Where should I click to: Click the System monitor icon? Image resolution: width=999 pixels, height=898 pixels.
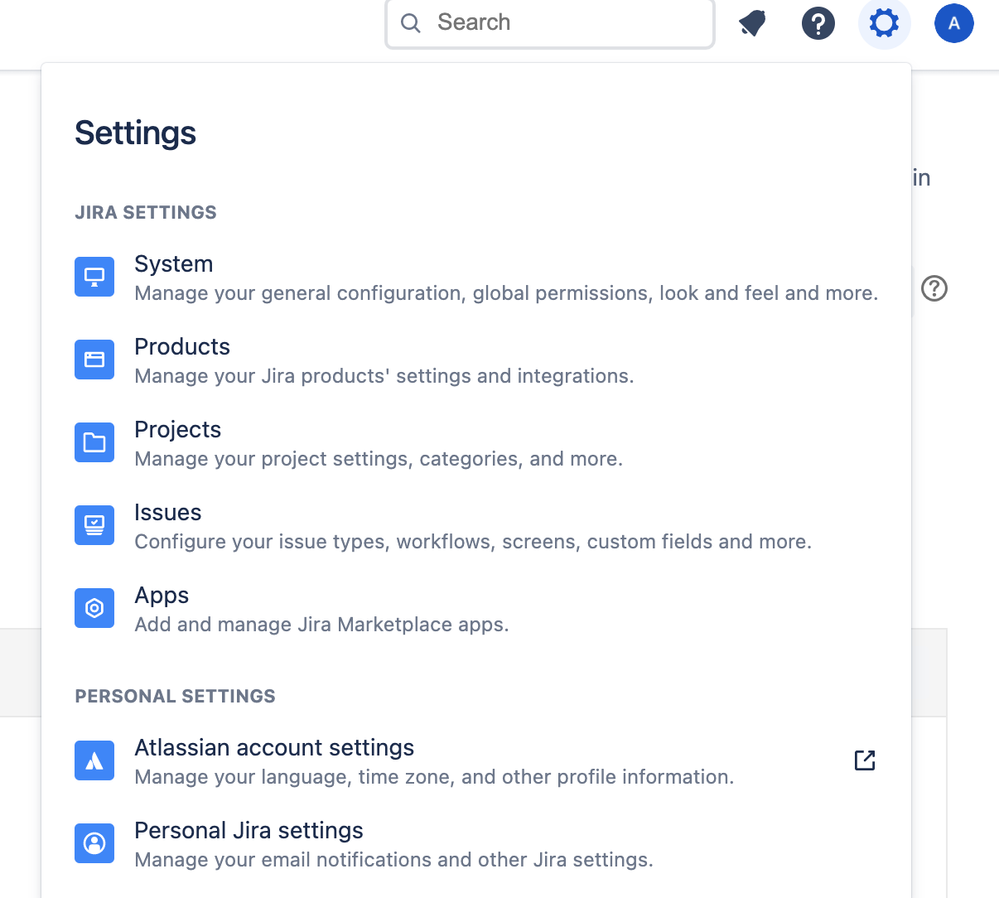(x=94, y=277)
